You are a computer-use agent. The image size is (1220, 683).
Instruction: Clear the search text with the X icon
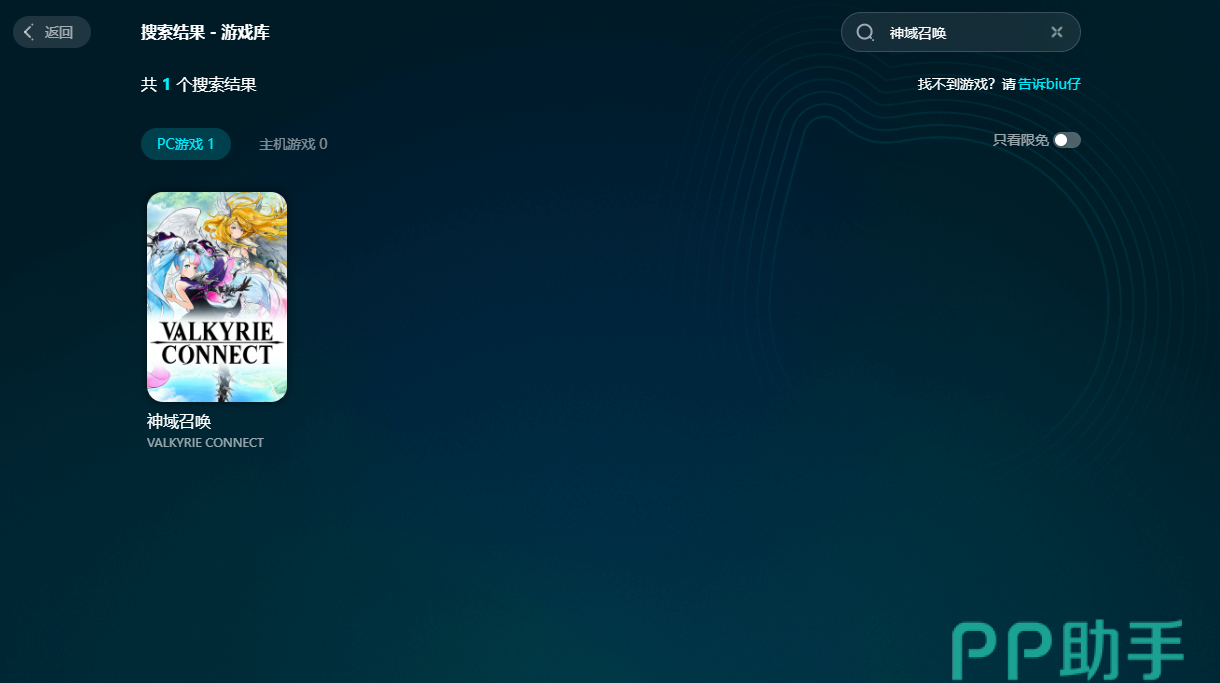pyautogui.click(x=1057, y=32)
